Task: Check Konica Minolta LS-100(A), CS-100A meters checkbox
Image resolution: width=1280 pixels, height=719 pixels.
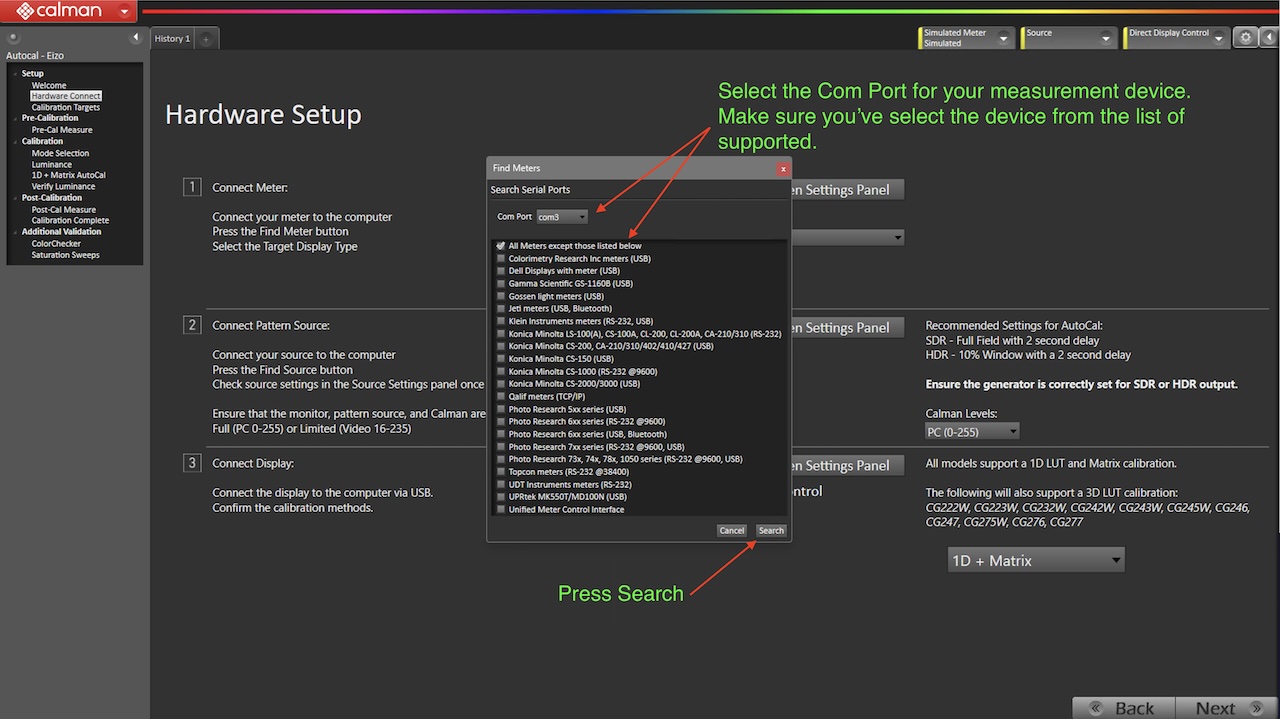Action: point(500,334)
